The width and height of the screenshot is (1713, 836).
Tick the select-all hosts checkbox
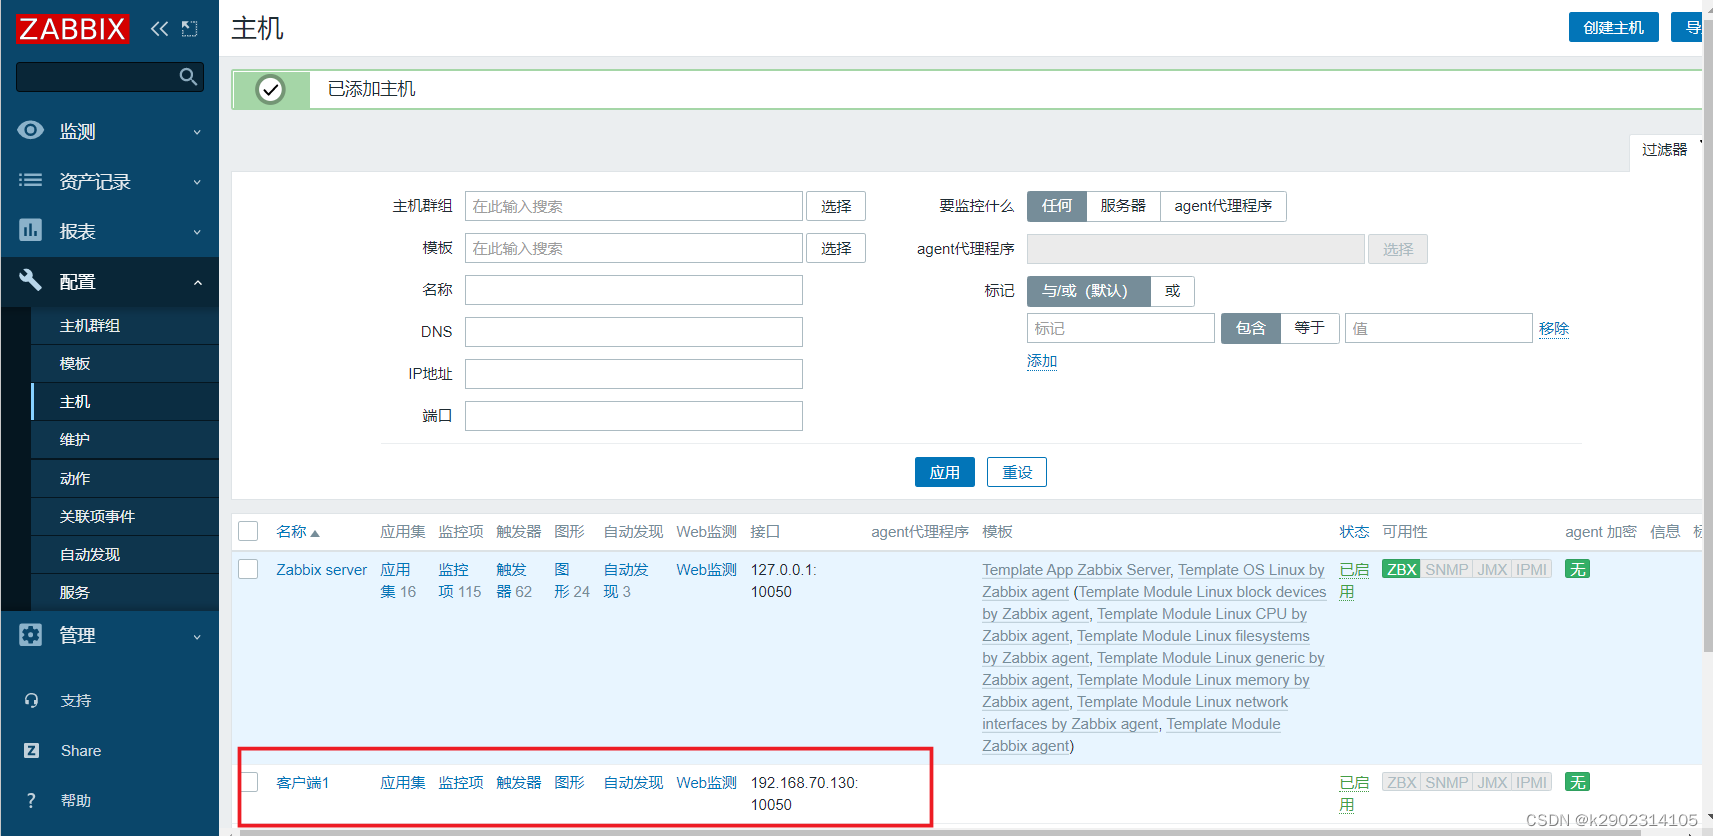coord(248,531)
